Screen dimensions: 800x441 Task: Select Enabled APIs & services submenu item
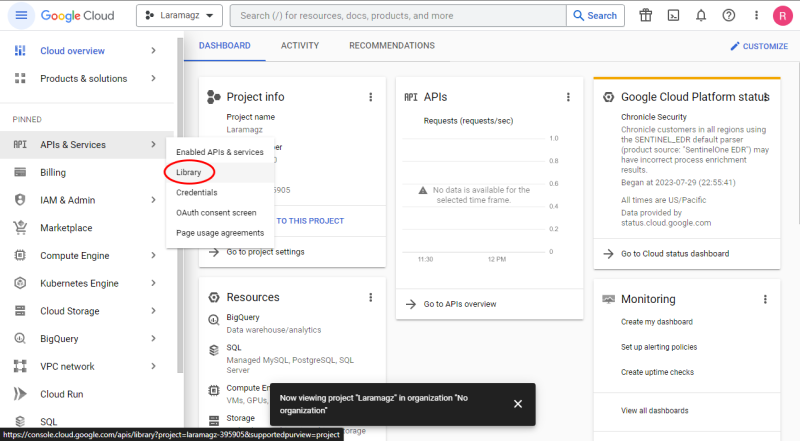coord(220,152)
